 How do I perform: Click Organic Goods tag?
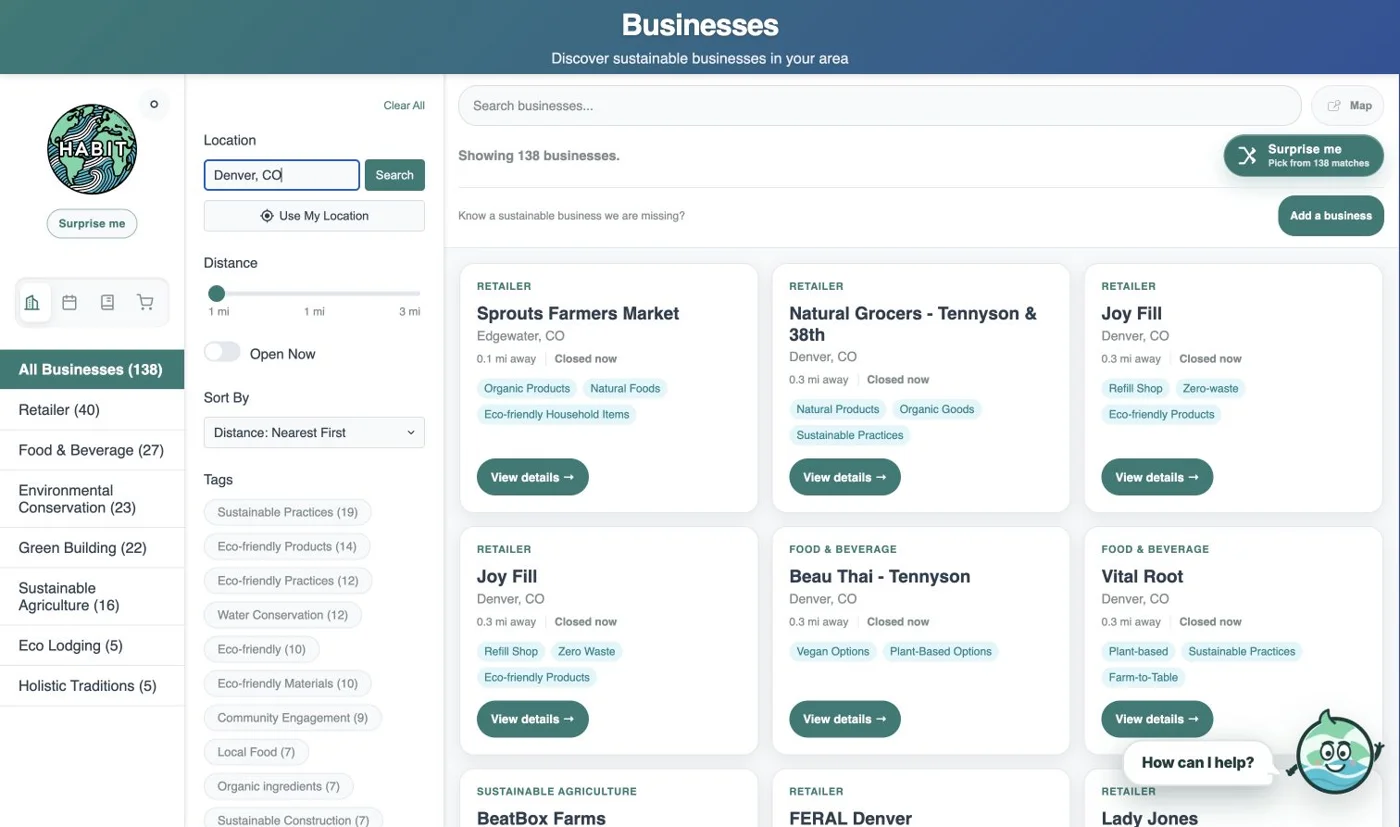(x=936, y=409)
